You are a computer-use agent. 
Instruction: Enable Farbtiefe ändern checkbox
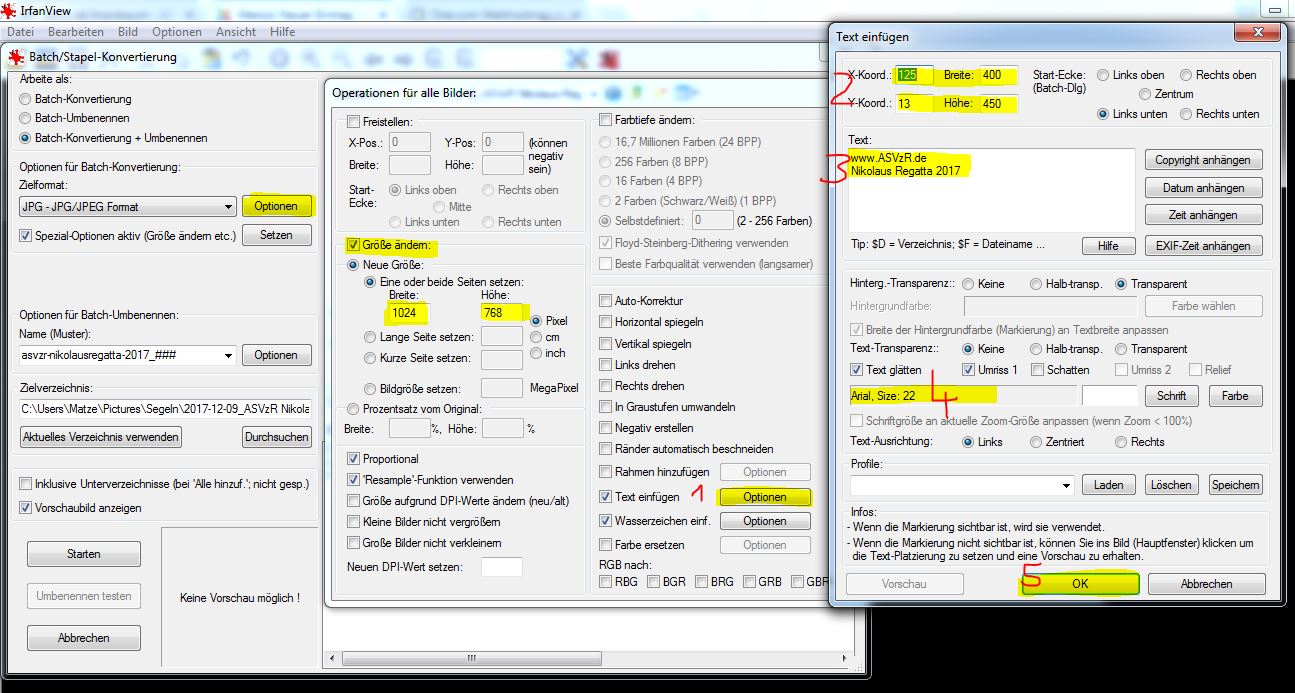tap(606, 120)
